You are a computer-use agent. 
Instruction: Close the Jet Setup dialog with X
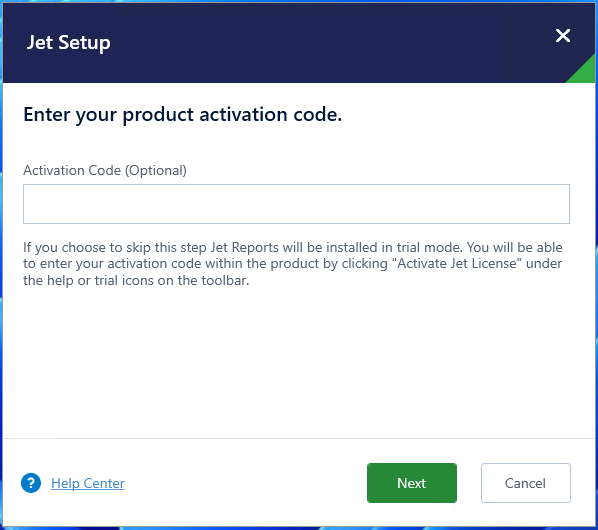pos(563,36)
